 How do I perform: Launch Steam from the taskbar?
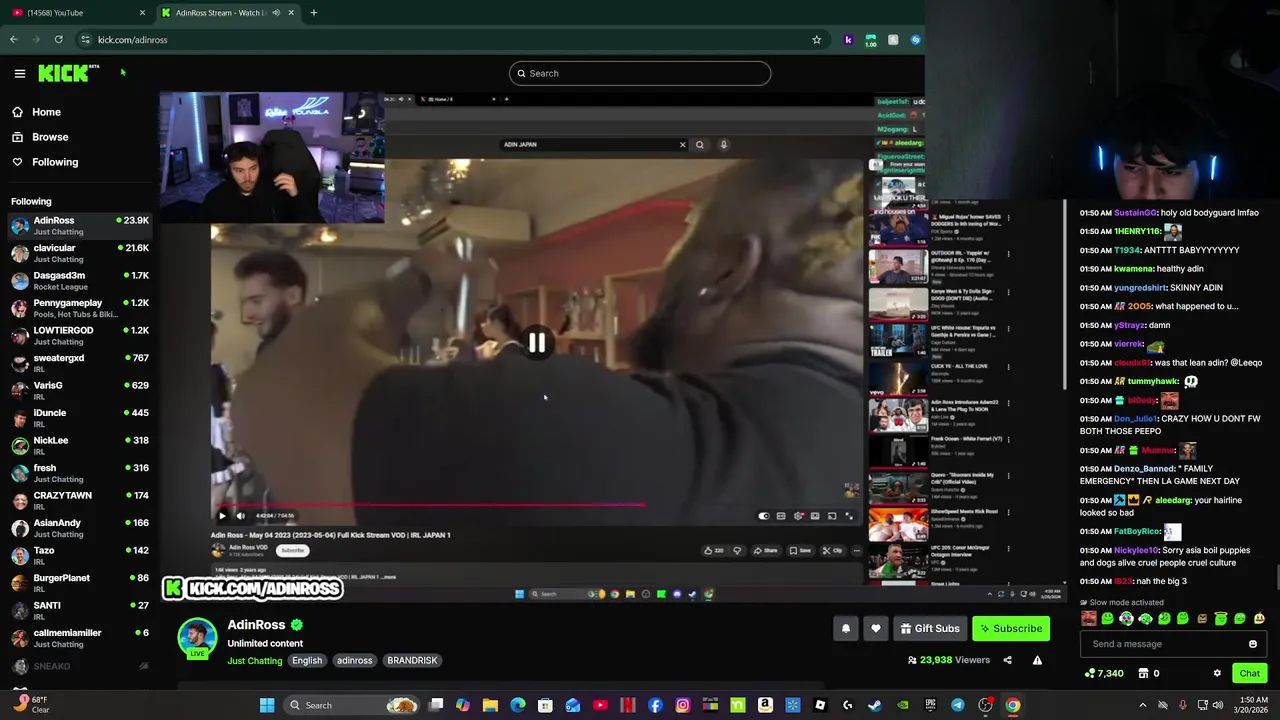[x=875, y=705]
